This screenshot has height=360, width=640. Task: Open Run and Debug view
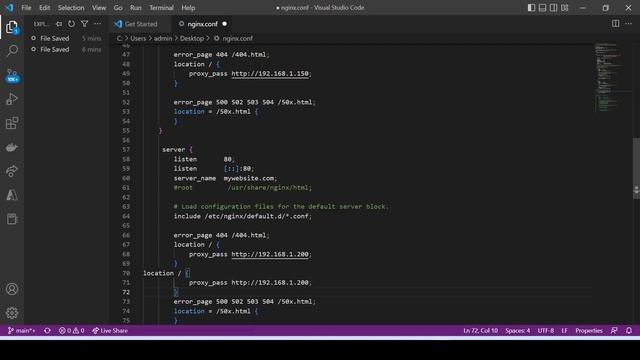pos(12,99)
